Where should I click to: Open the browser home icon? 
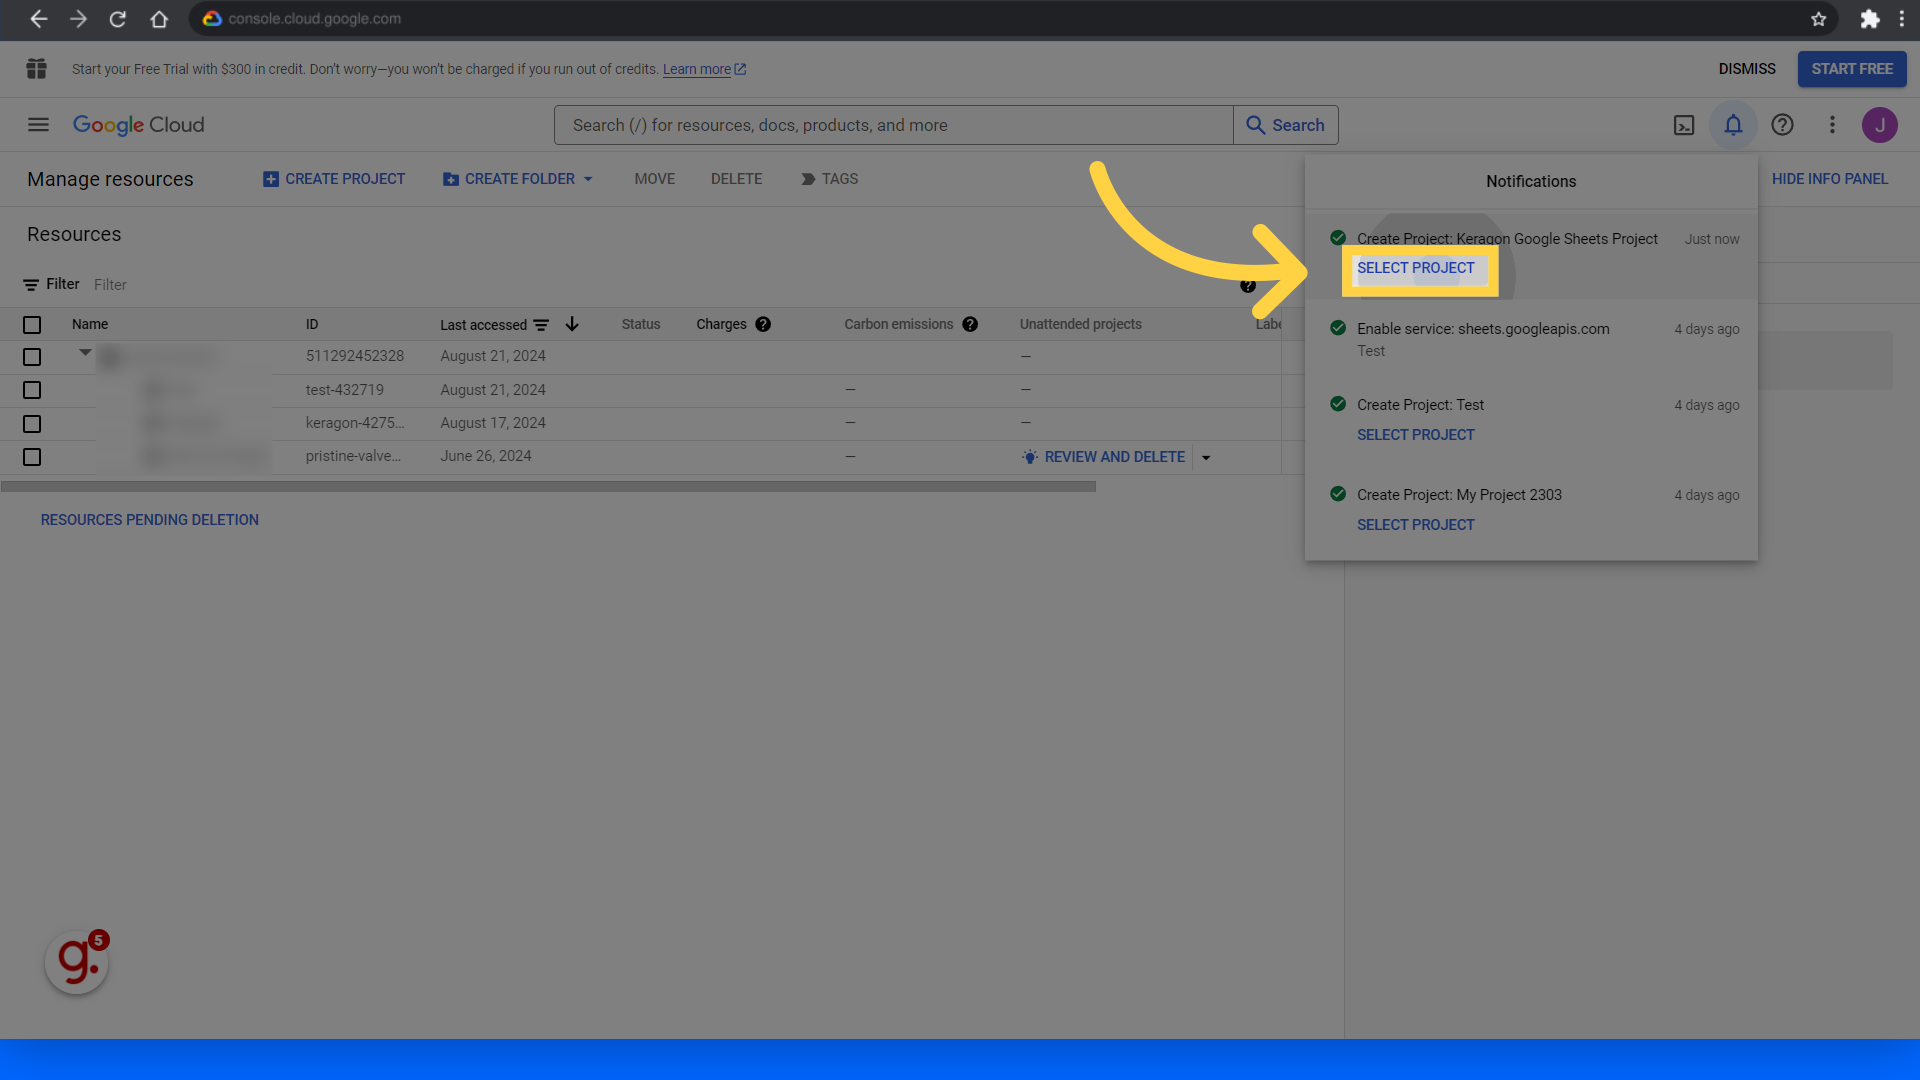pos(159,19)
